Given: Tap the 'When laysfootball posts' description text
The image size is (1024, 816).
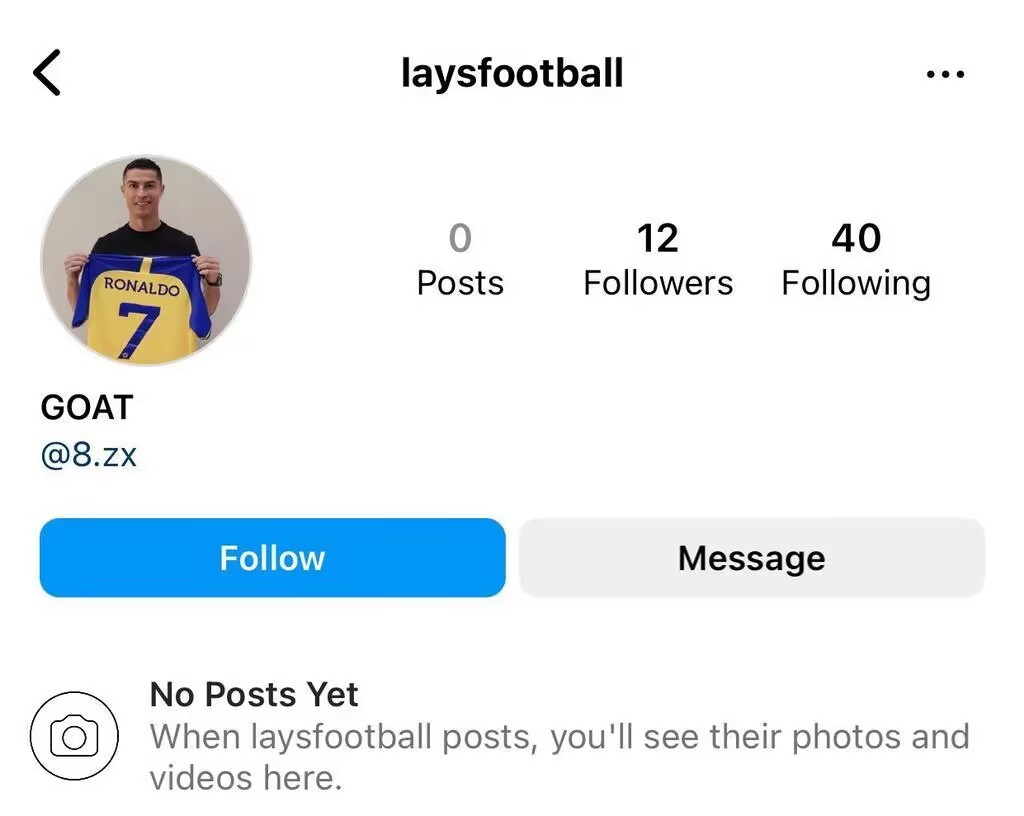Looking at the screenshot, I should coord(559,737).
